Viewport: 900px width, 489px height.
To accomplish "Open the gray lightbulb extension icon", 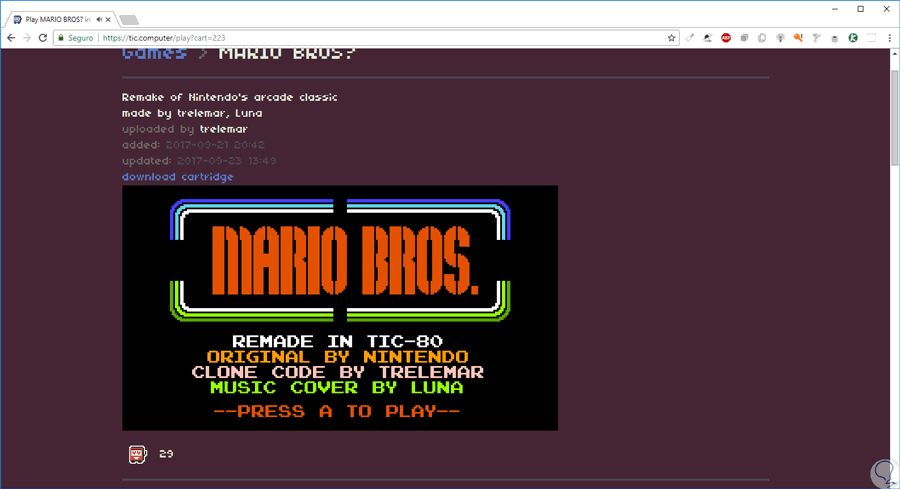I will pos(780,38).
